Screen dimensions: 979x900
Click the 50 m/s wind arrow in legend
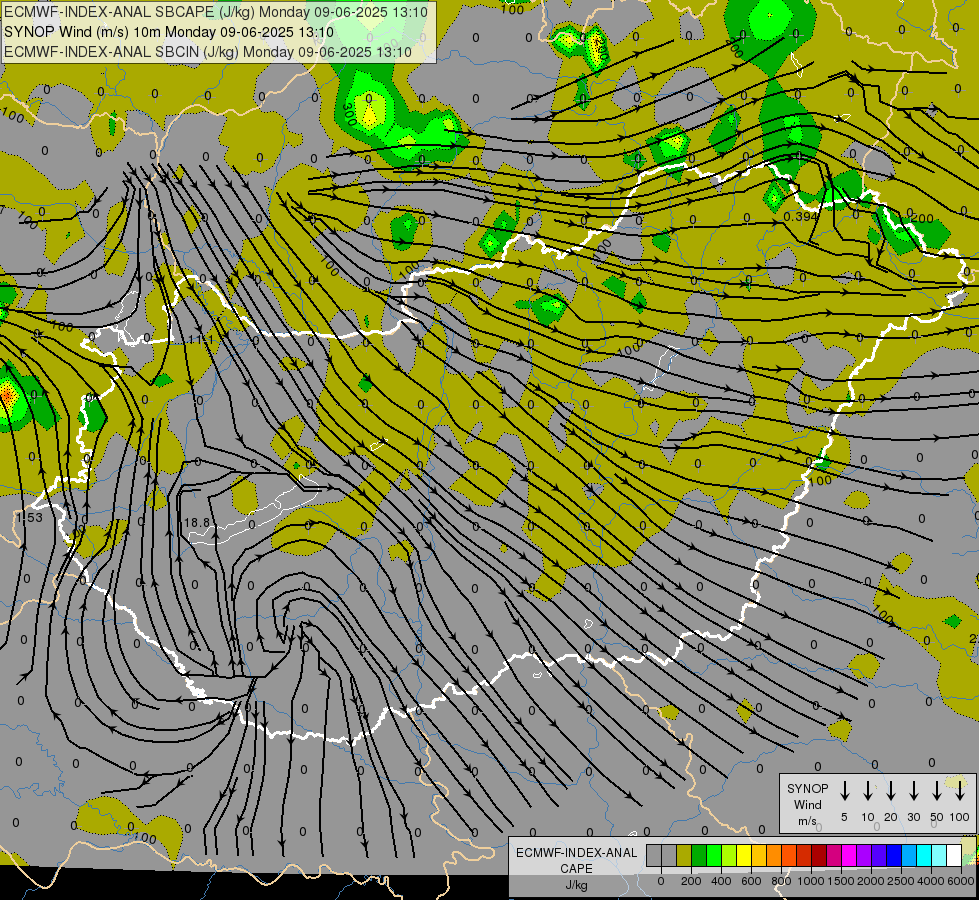pyautogui.click(x=937, y=790)
